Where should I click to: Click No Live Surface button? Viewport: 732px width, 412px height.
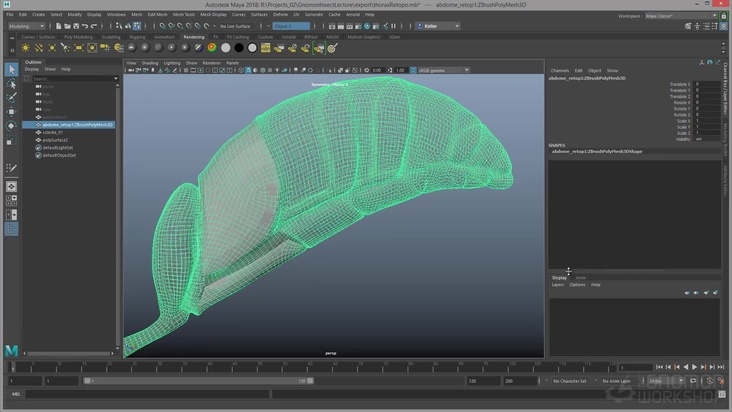coord(235,26)
